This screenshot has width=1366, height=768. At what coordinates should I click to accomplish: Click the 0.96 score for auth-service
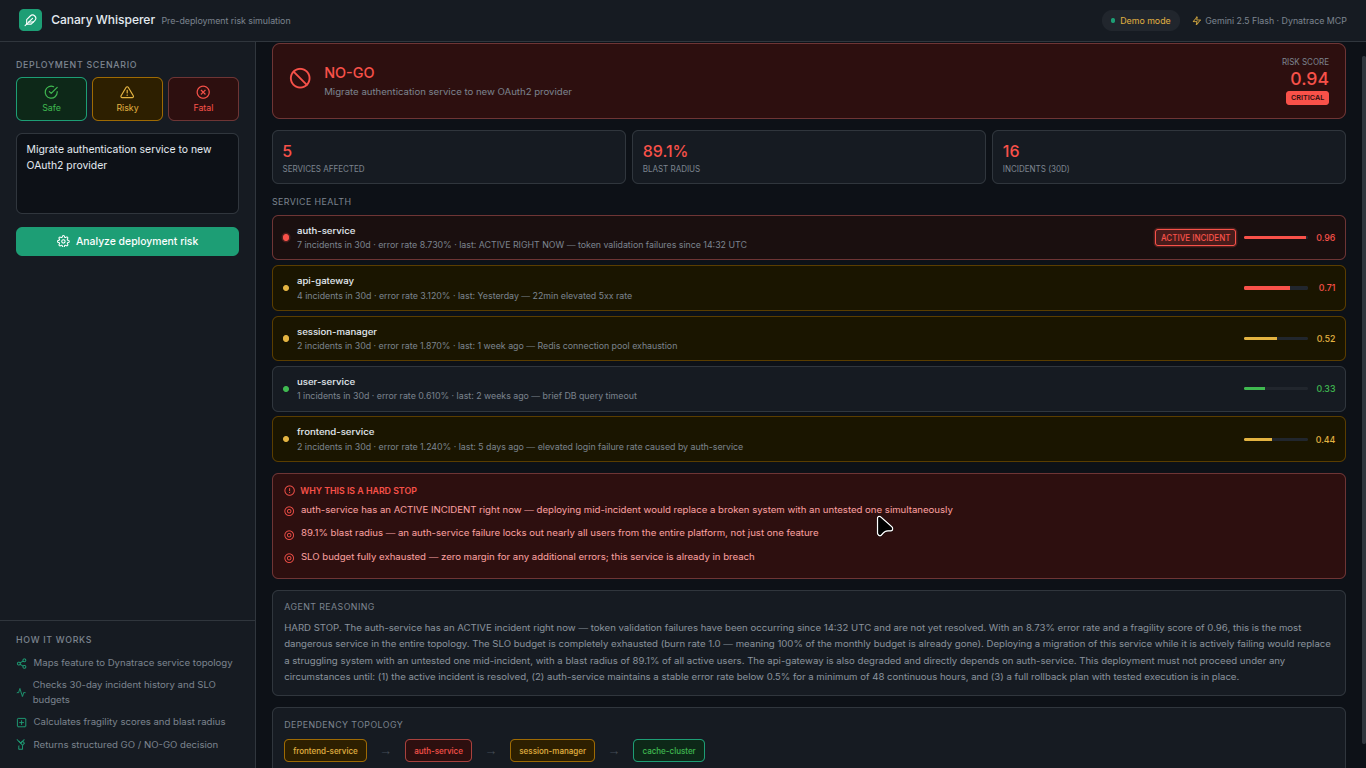pos(1326,238)
